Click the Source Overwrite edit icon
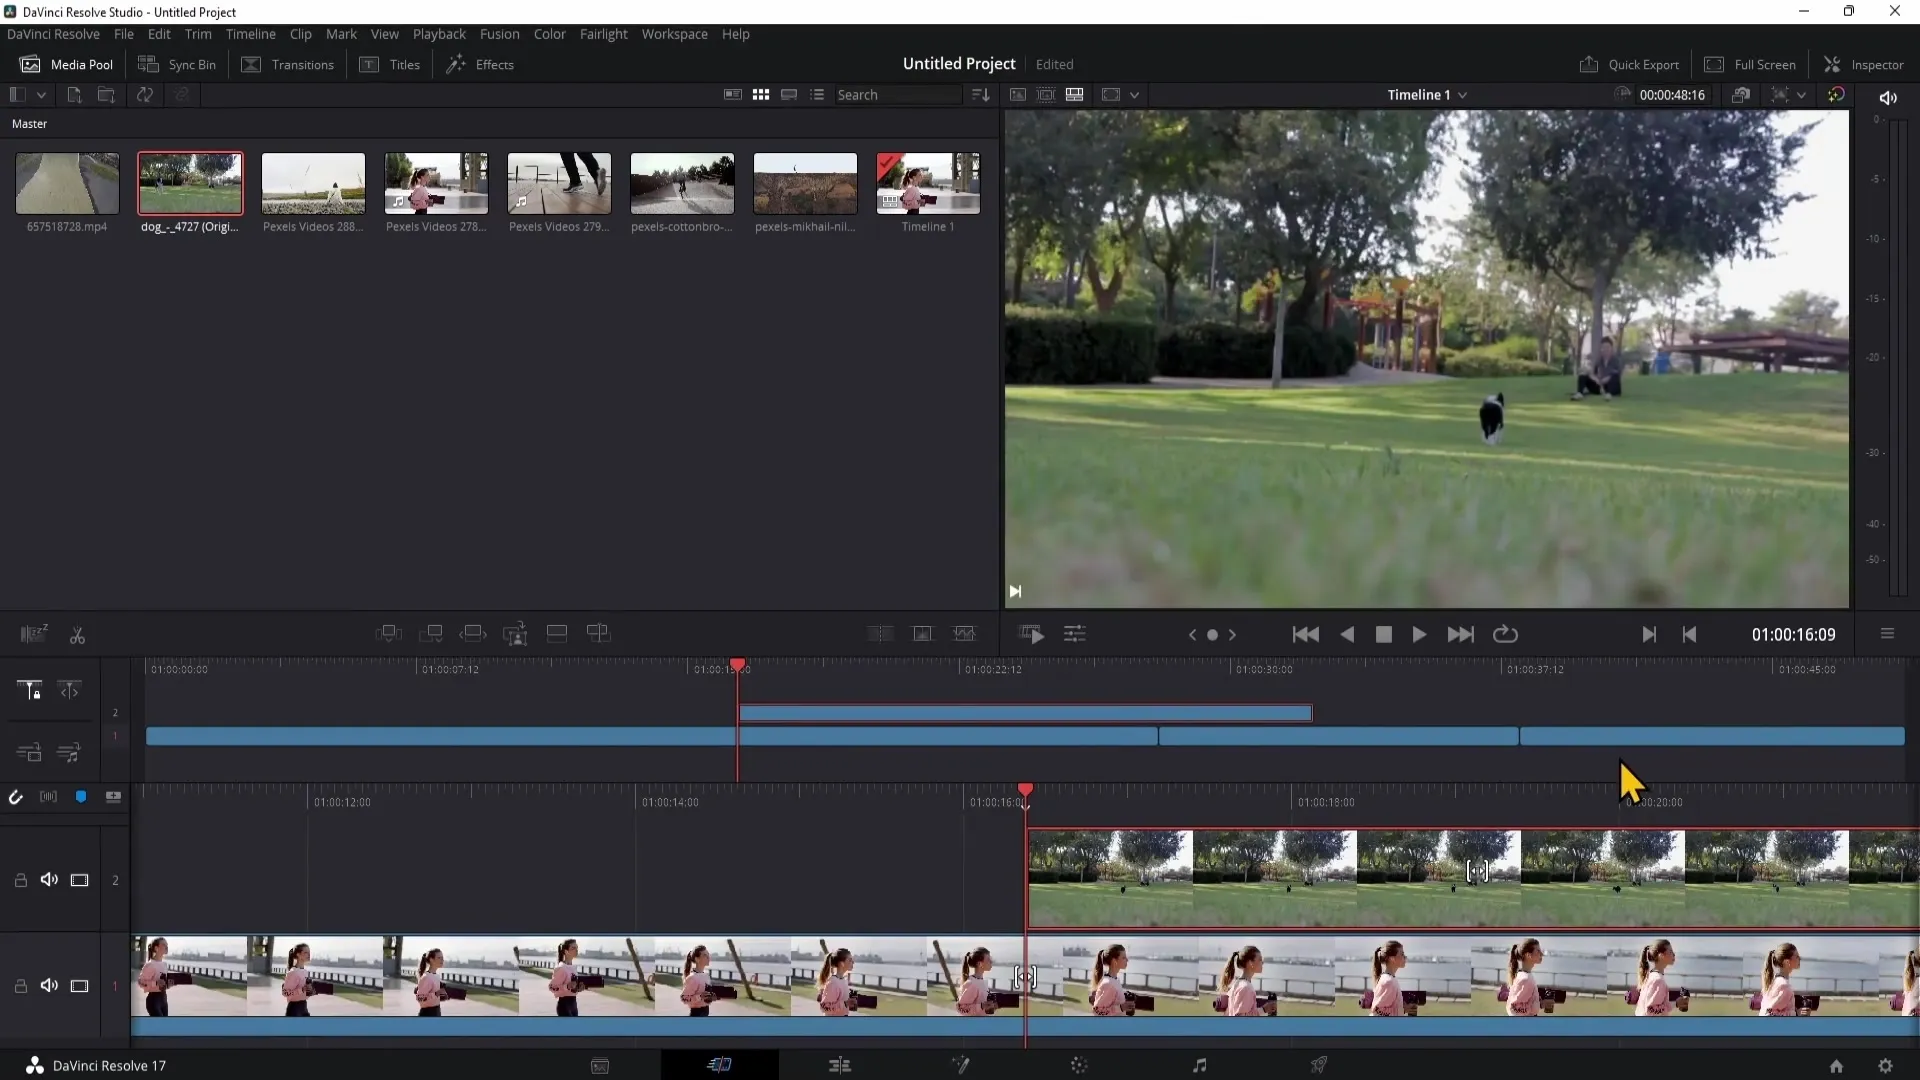This screenshot has width=1920, height=1080. (x=599, y=634)
